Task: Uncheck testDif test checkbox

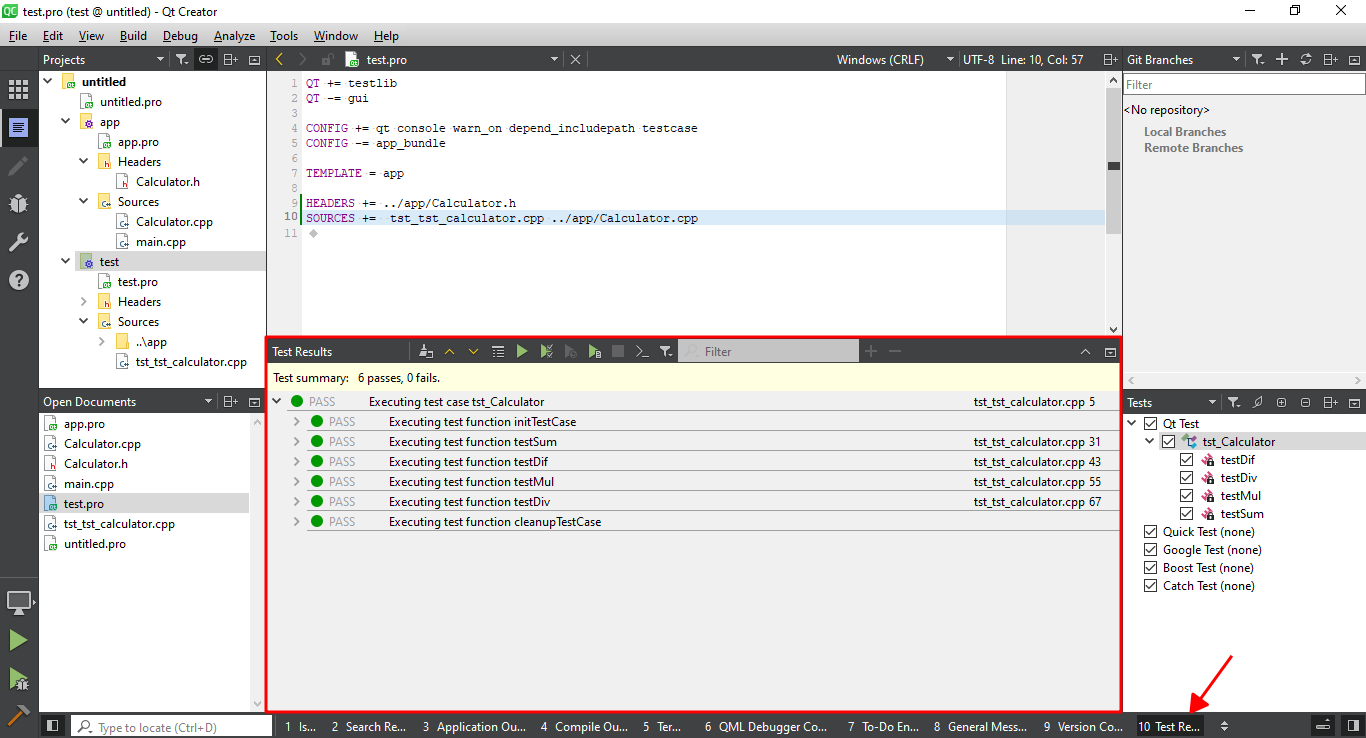Action: 1186,460
